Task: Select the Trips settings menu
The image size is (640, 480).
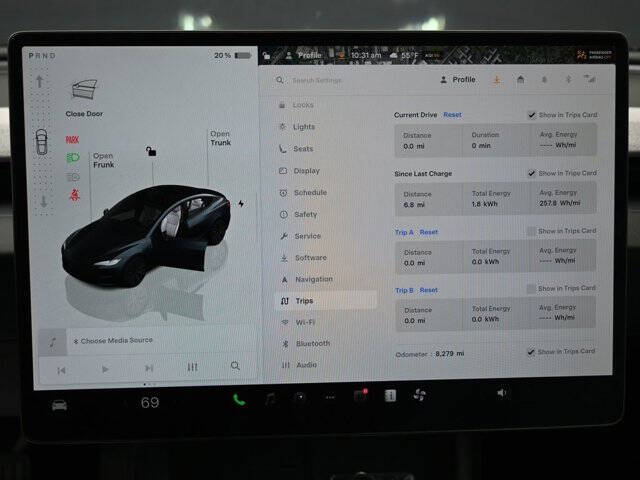Action: click(x=326, y=301)
